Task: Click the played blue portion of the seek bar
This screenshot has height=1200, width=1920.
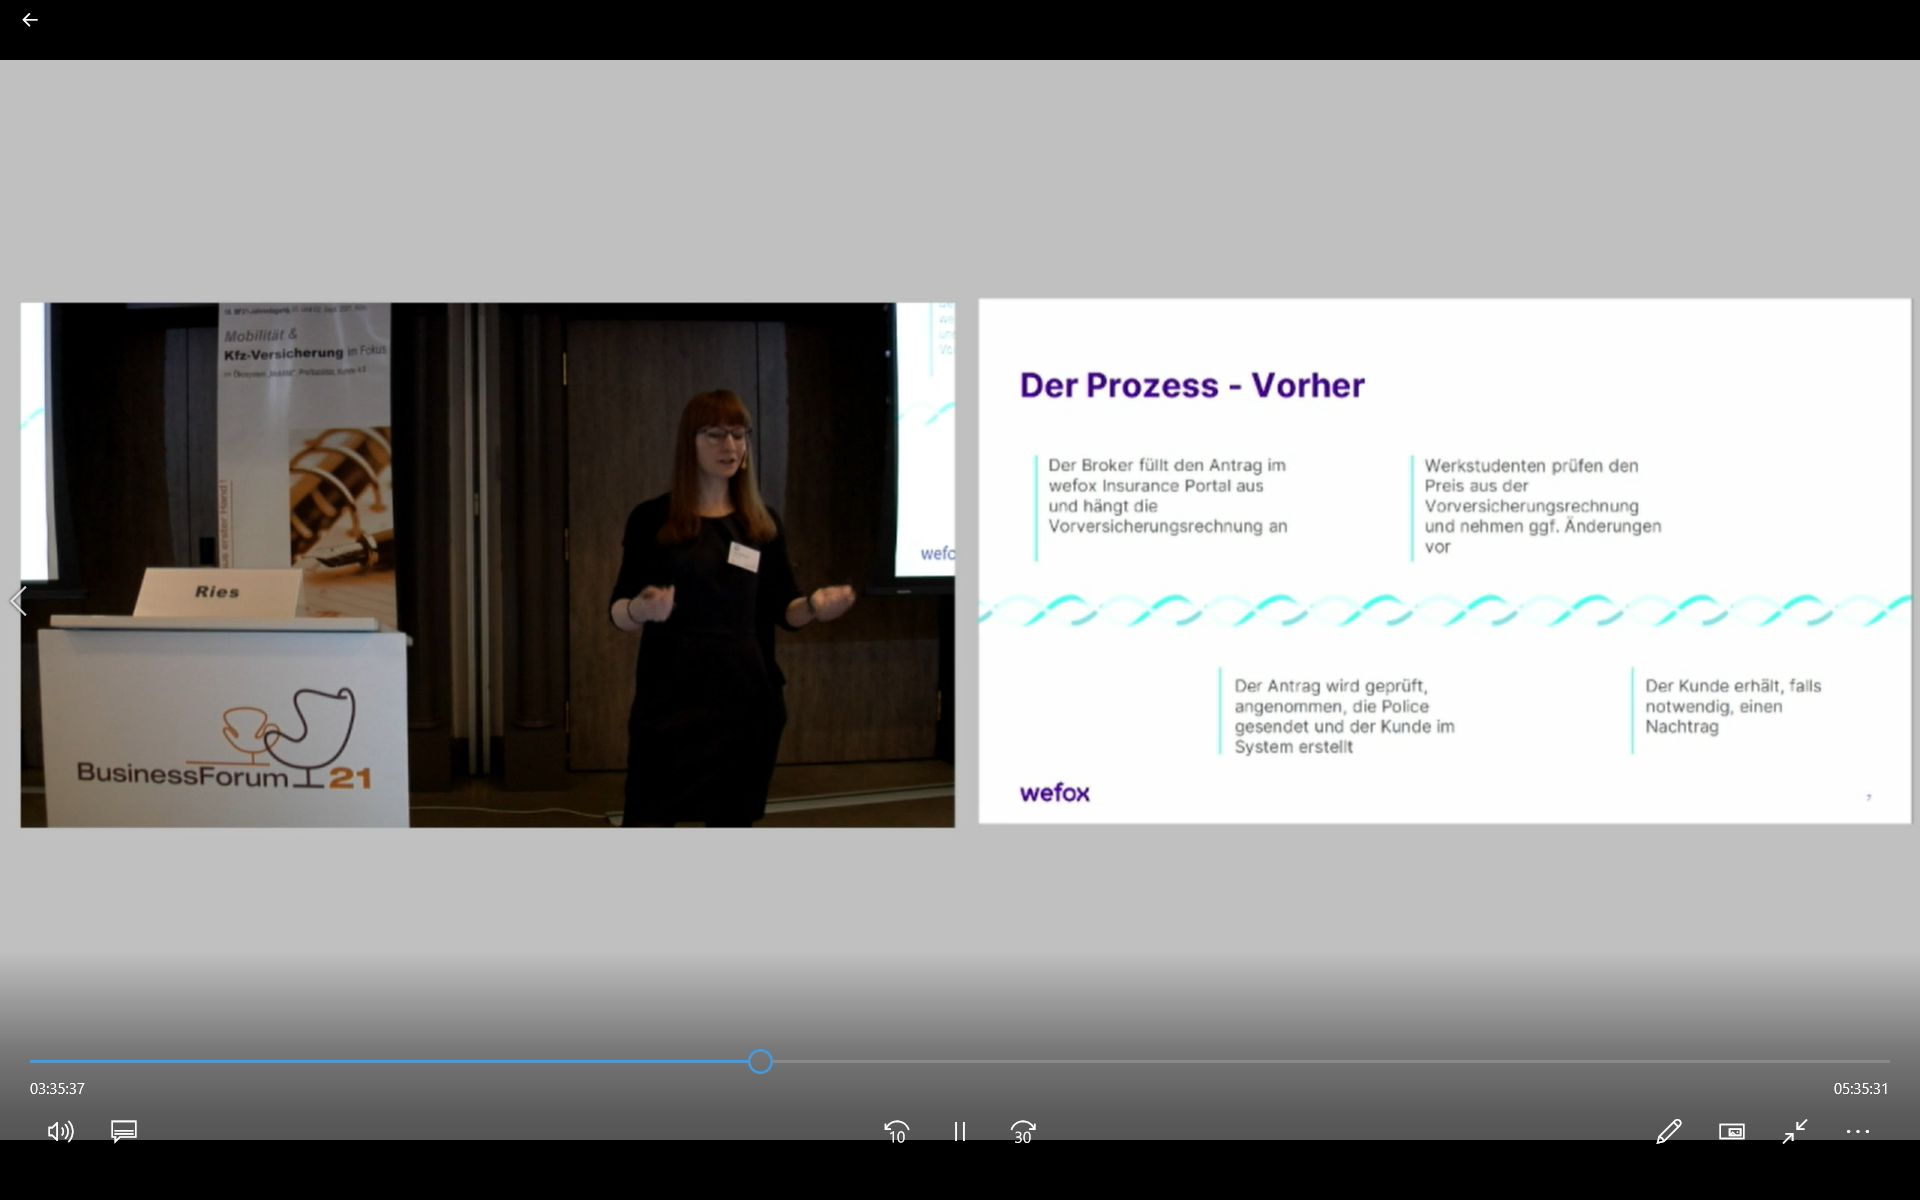Action: (400, 1061)
